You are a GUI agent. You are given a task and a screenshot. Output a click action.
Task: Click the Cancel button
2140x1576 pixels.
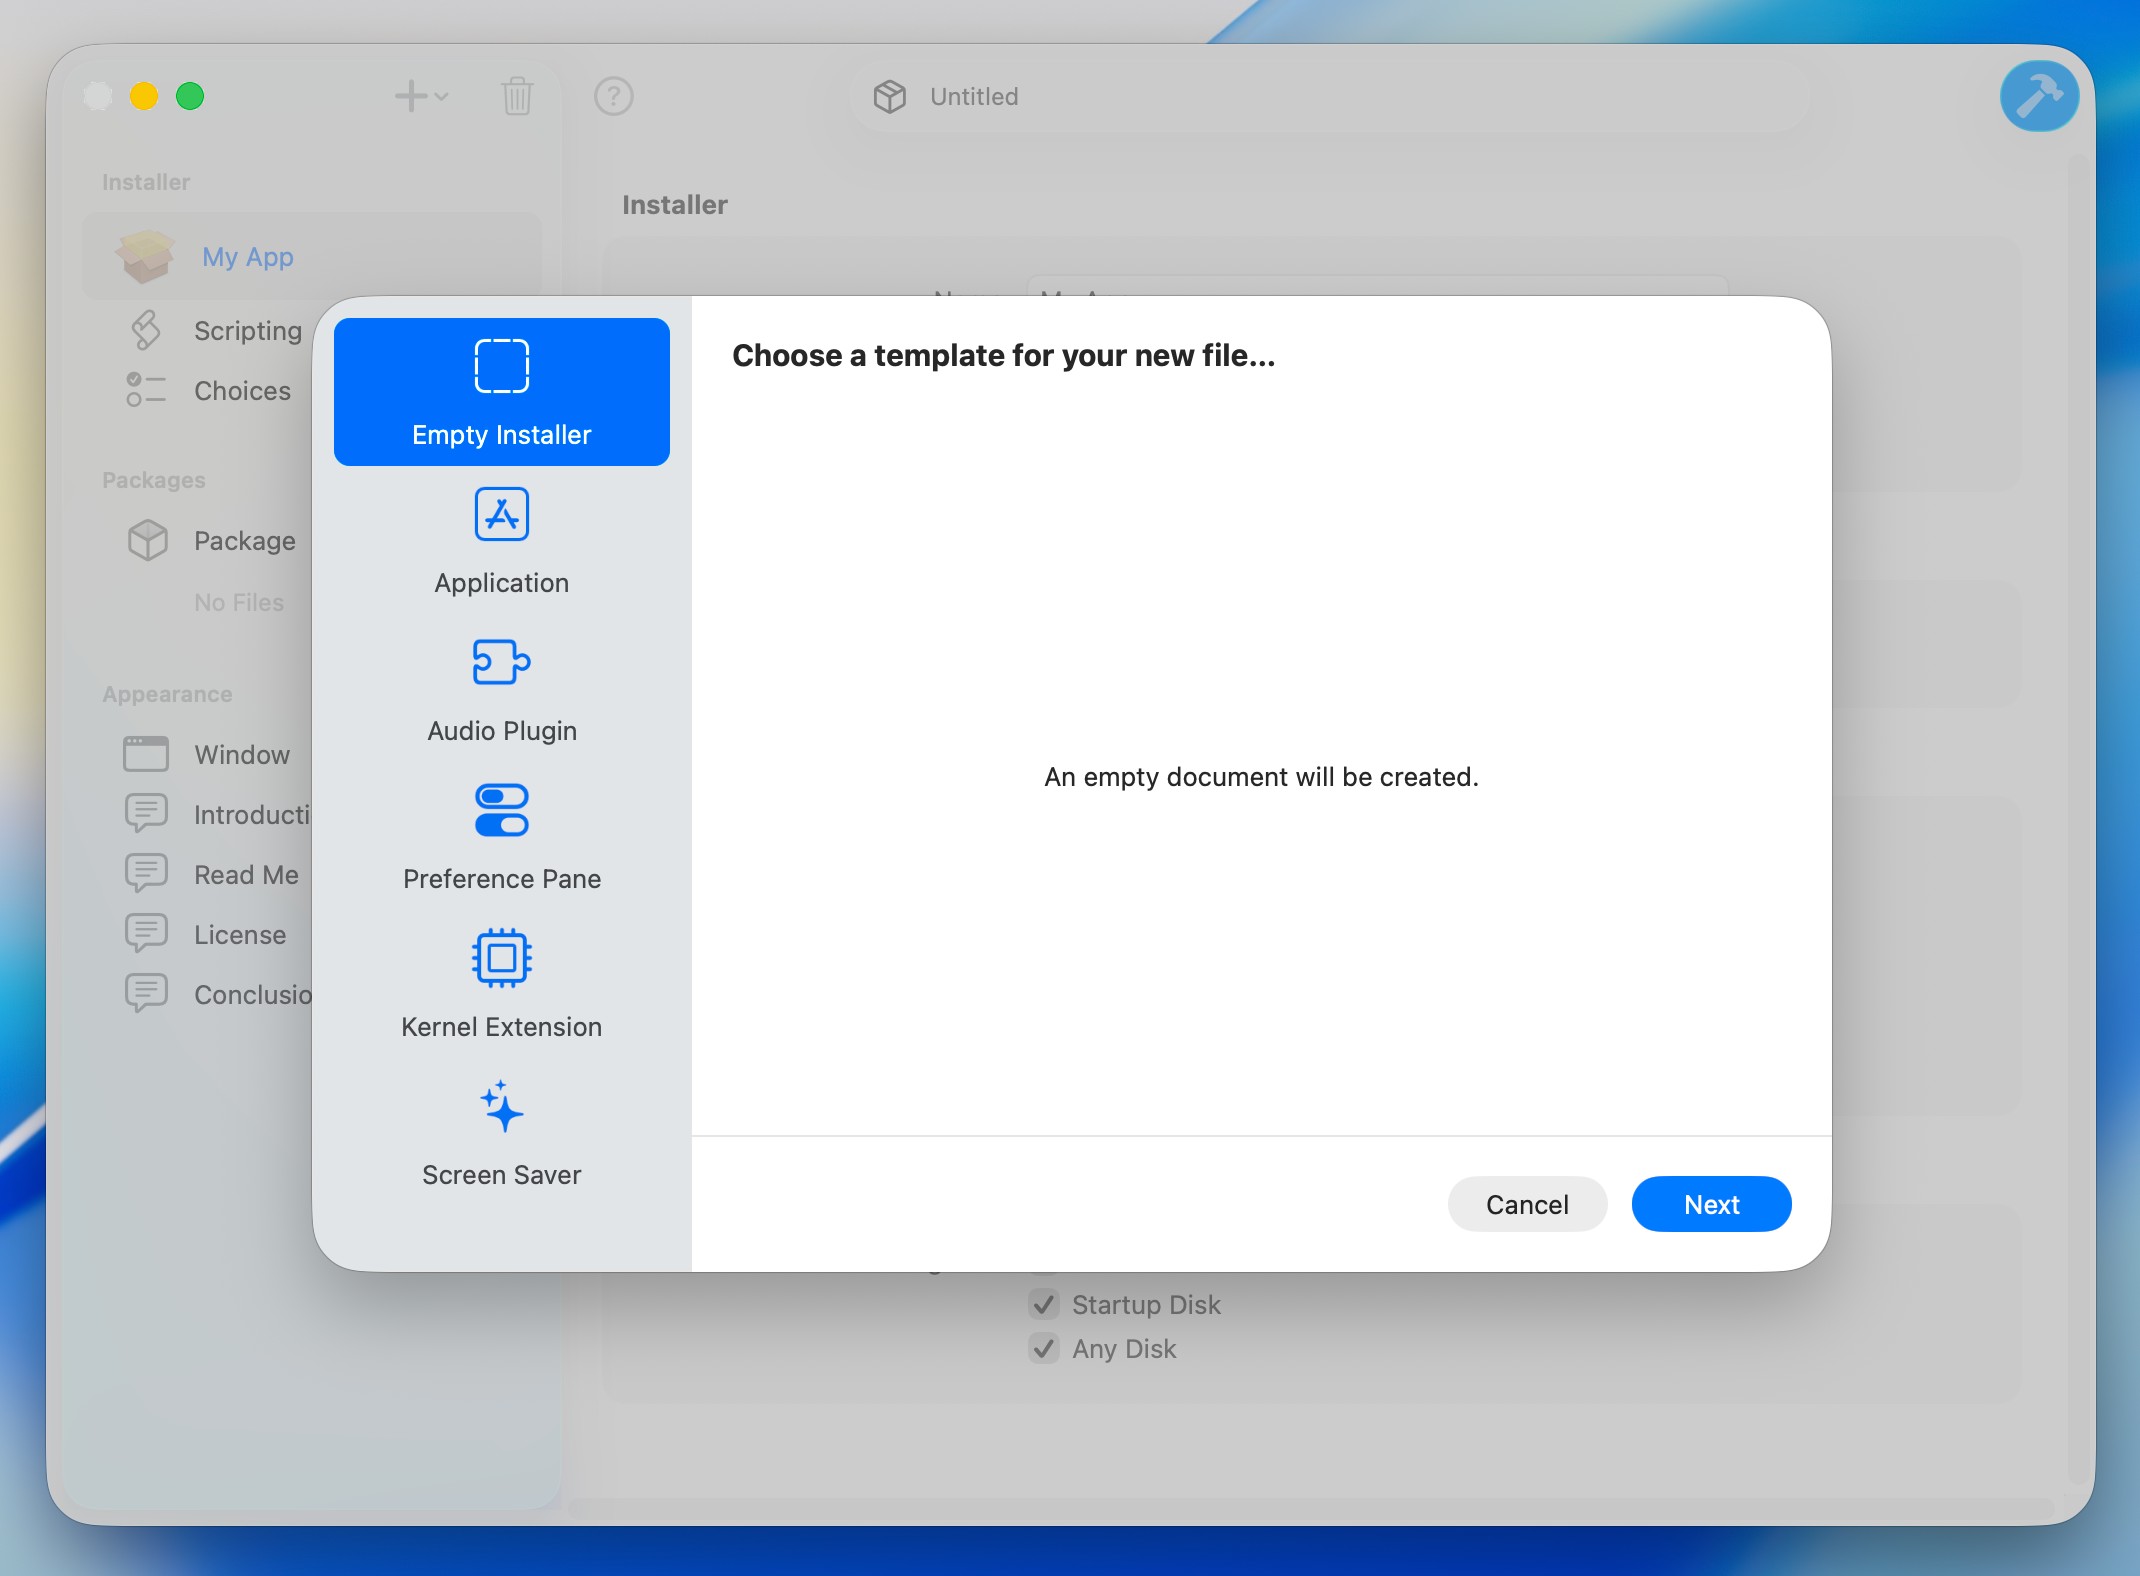point(1526,1204)
